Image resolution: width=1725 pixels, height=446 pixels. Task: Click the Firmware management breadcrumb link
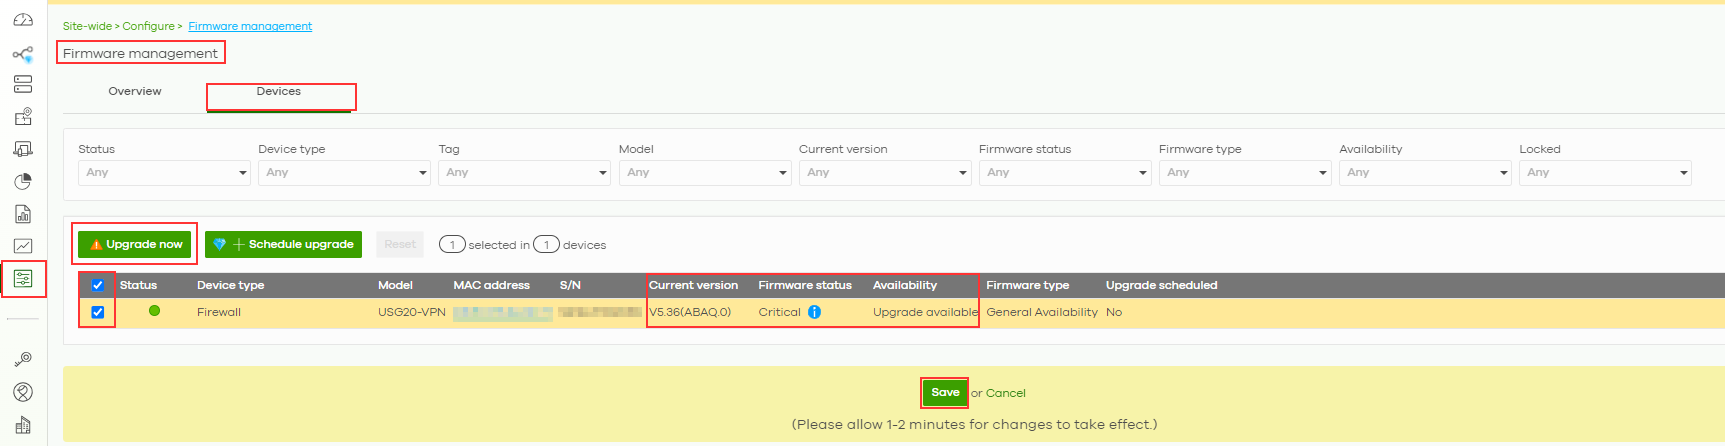click(x=250, y=26)
